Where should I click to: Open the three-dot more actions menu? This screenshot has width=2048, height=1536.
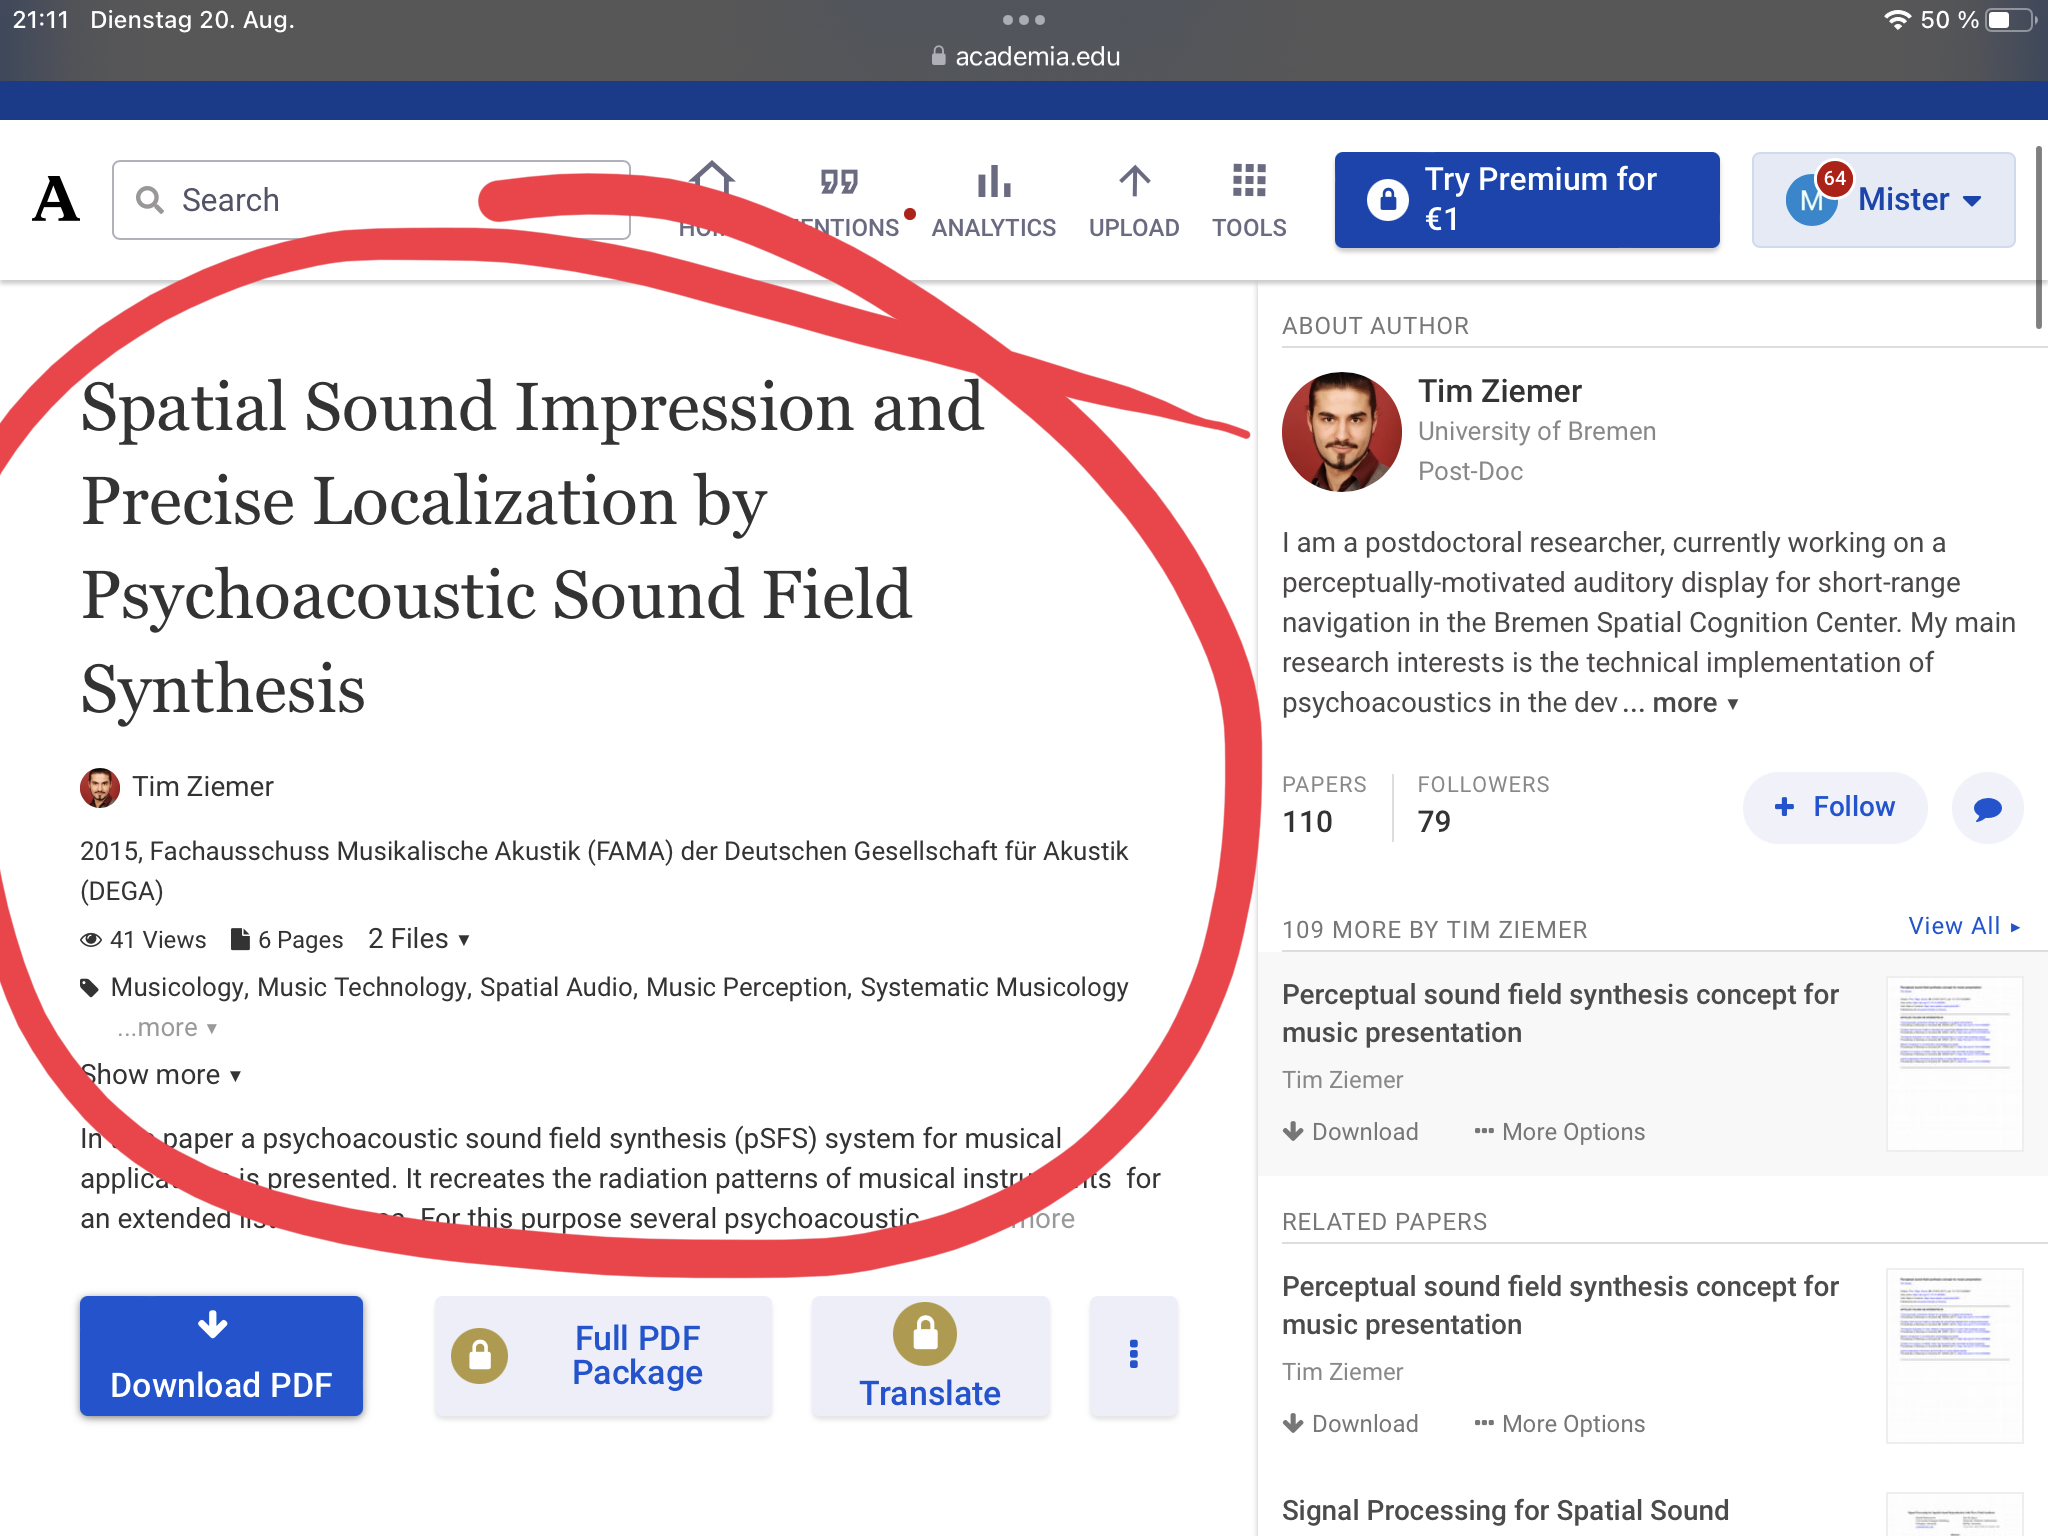1133,1356
